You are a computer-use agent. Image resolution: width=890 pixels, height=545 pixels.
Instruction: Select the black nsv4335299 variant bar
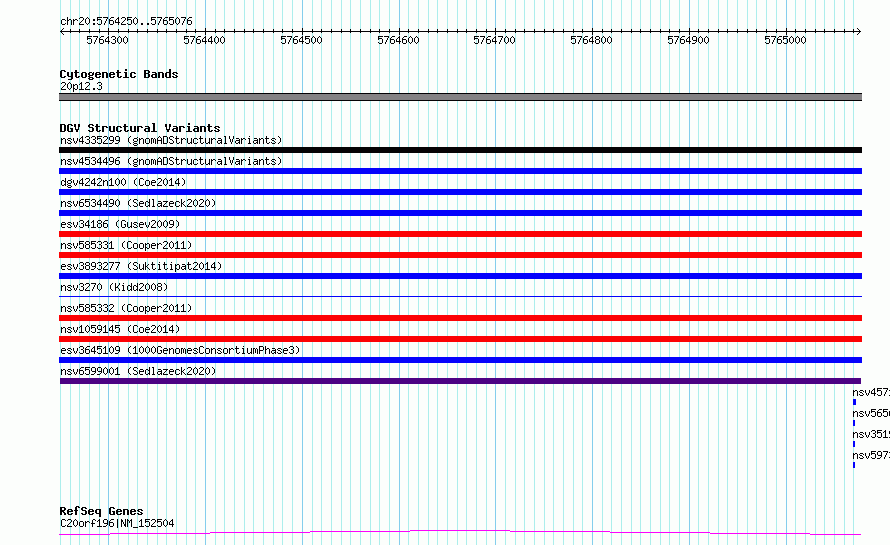pos(460,150)
